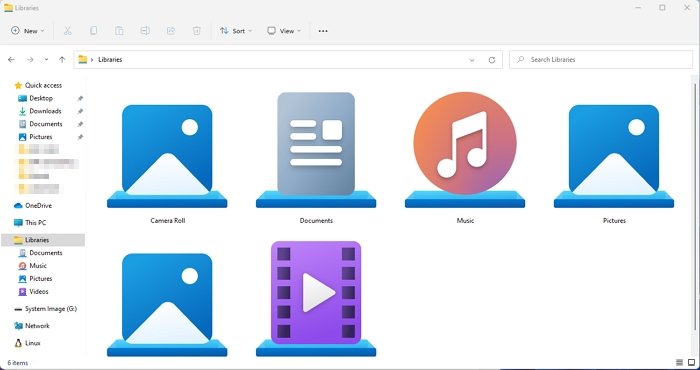Open the Sort dropdown

pyautogui.click(x=236, y=31)
